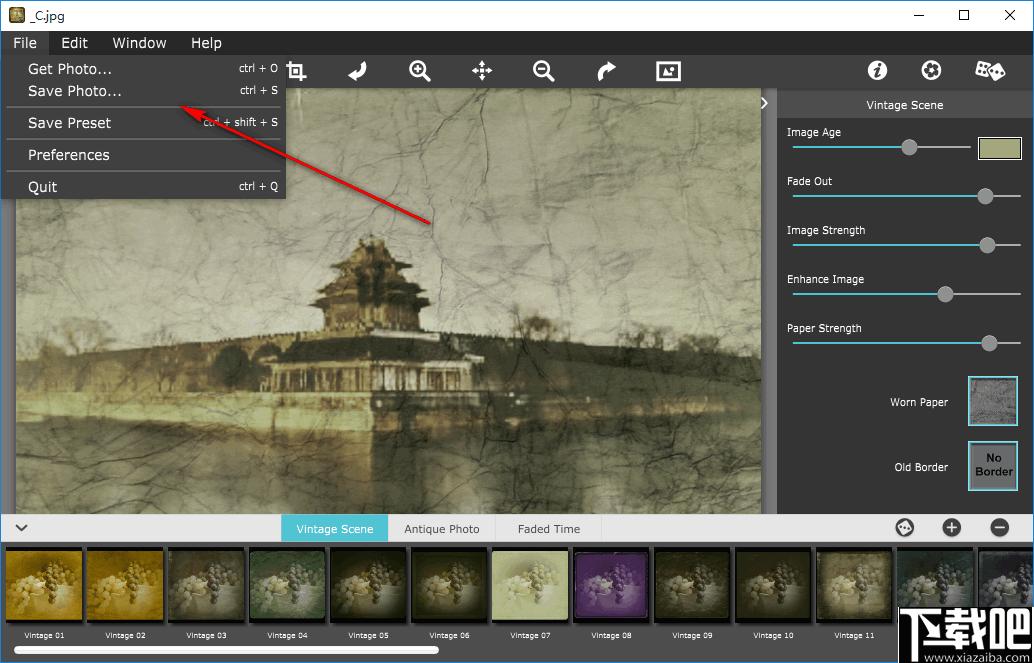
Task: Apply the Vintage 10 preset
Action: click(774, 586)
